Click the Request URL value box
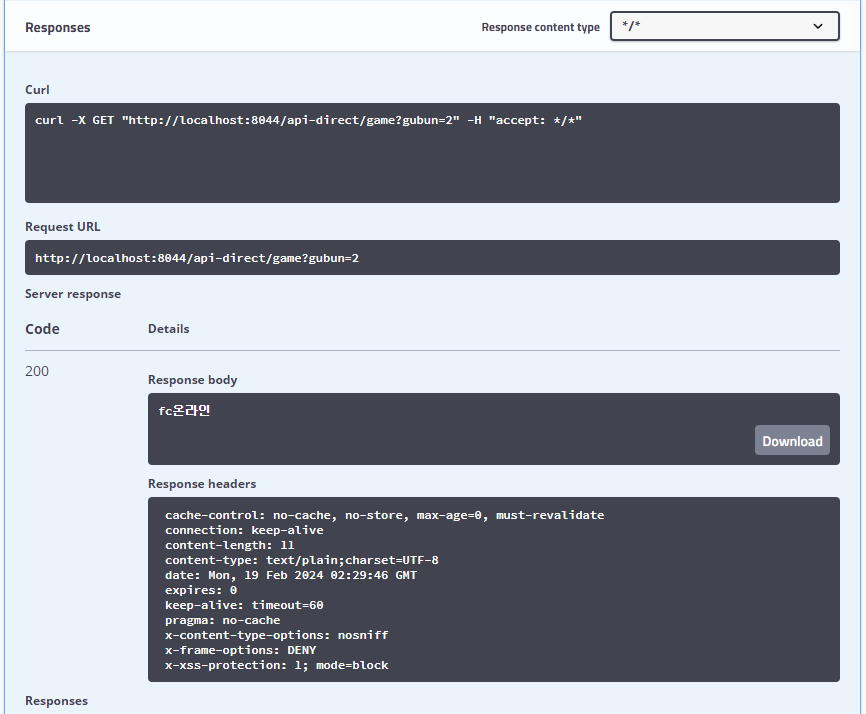866x714 pixels. click(432, 257)
